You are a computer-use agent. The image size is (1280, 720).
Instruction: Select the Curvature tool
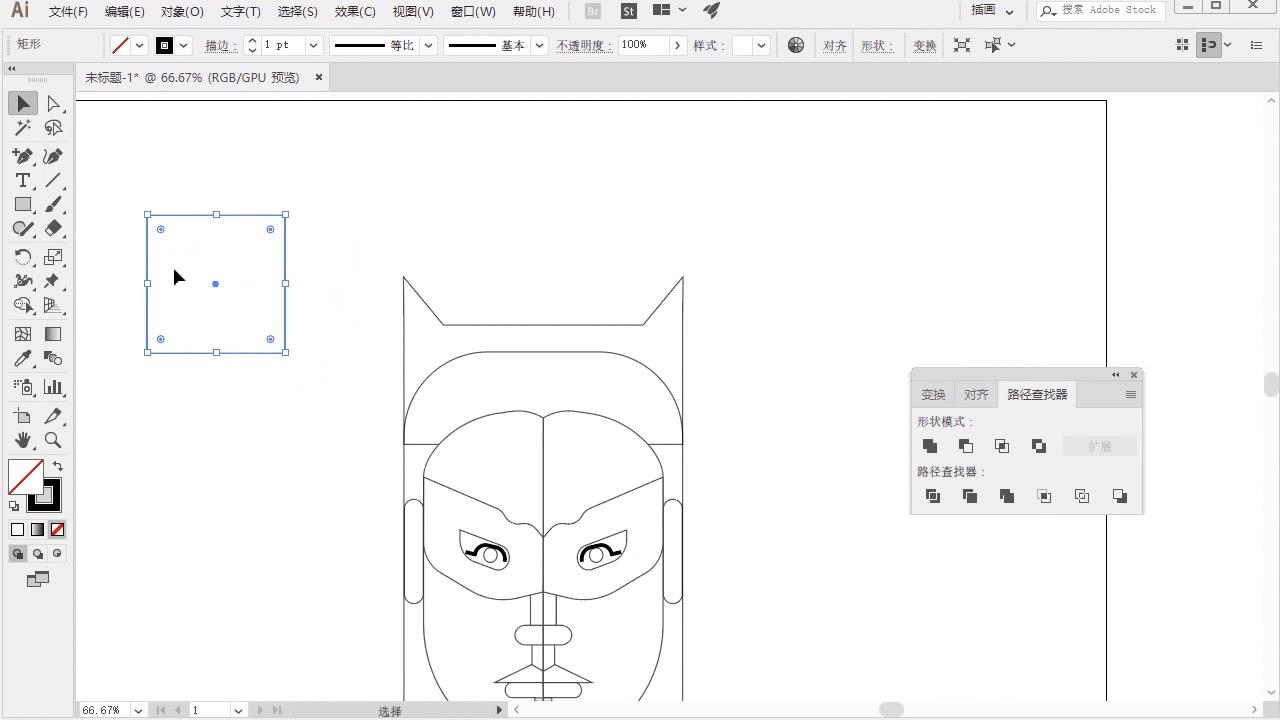pyautogui.click(x=53, y=156)
